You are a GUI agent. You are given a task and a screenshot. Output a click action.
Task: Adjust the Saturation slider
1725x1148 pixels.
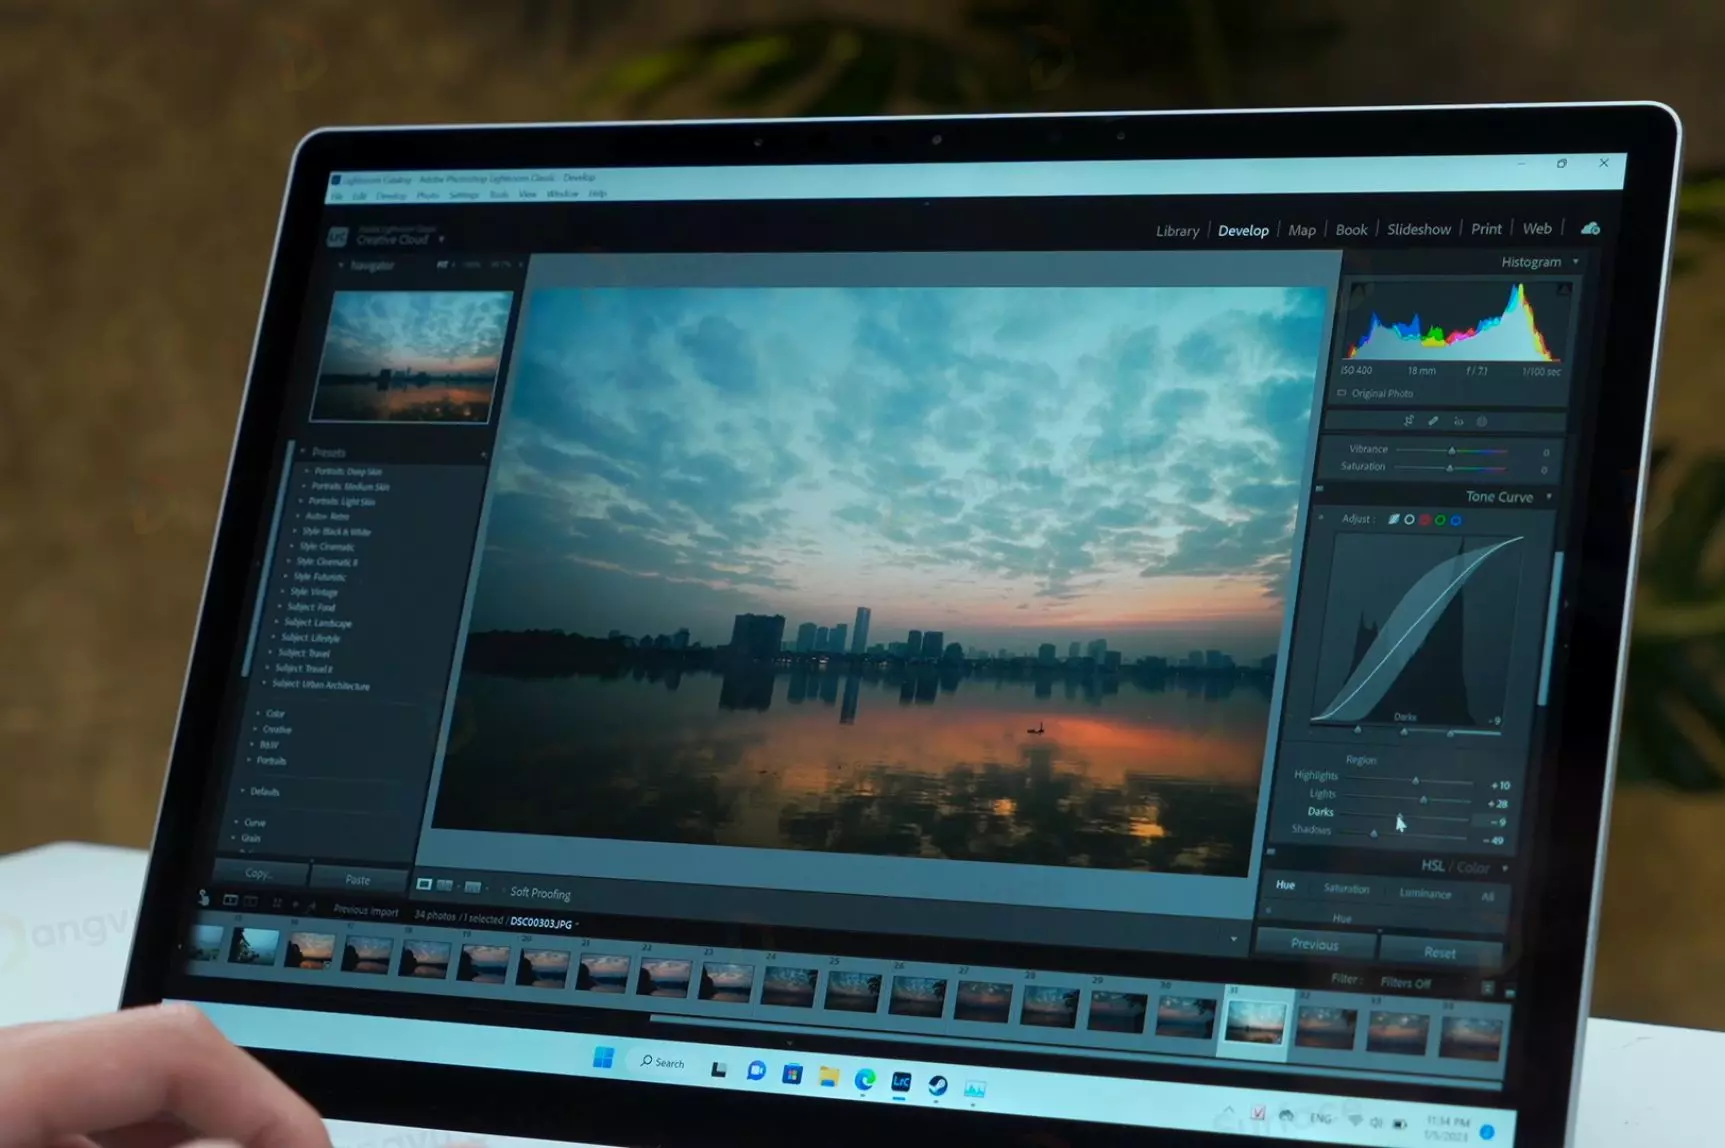(1449, 468)
